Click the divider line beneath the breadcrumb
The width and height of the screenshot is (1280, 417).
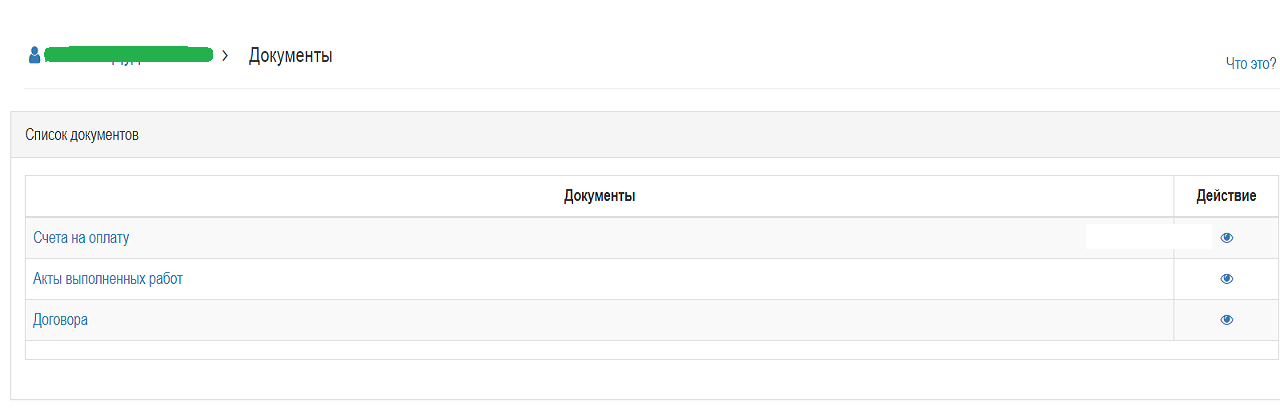pyautogui.click(x=651, y=88)
